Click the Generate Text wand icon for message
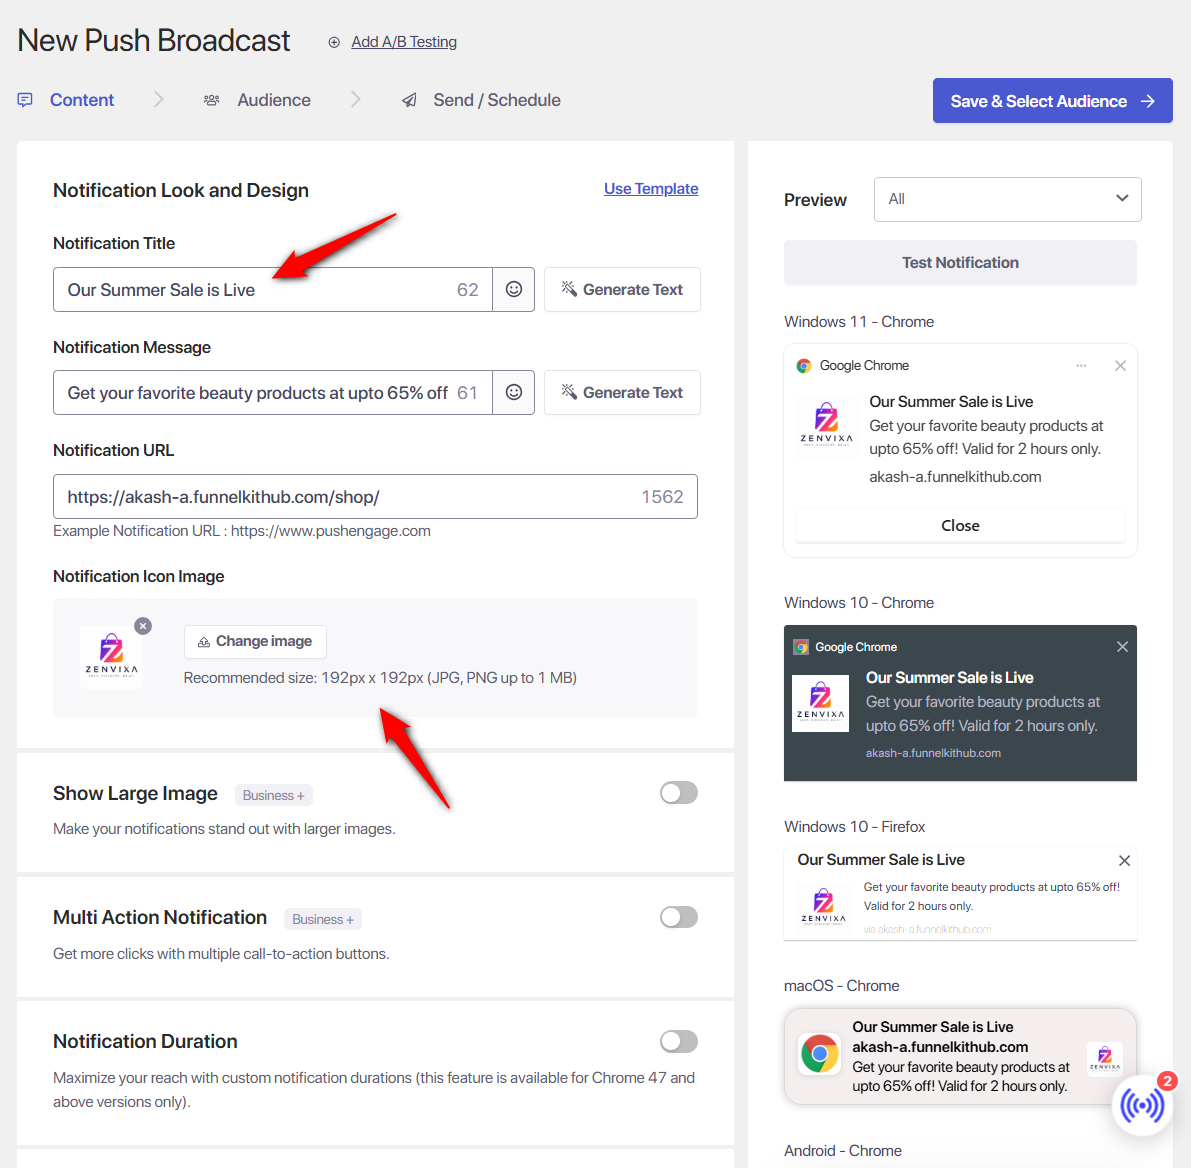Viewport: 1191px width, 1168px height. click(568, 391)
